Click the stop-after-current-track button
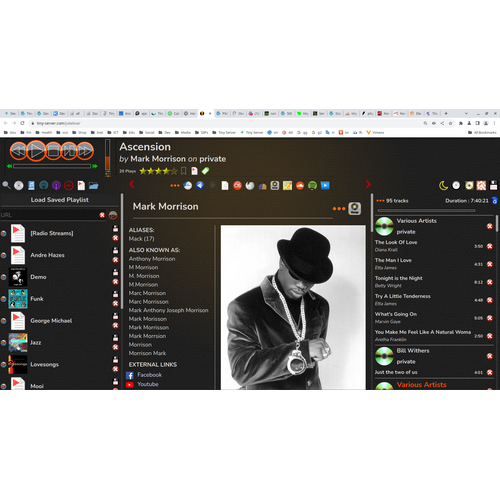 coord(69,151)
